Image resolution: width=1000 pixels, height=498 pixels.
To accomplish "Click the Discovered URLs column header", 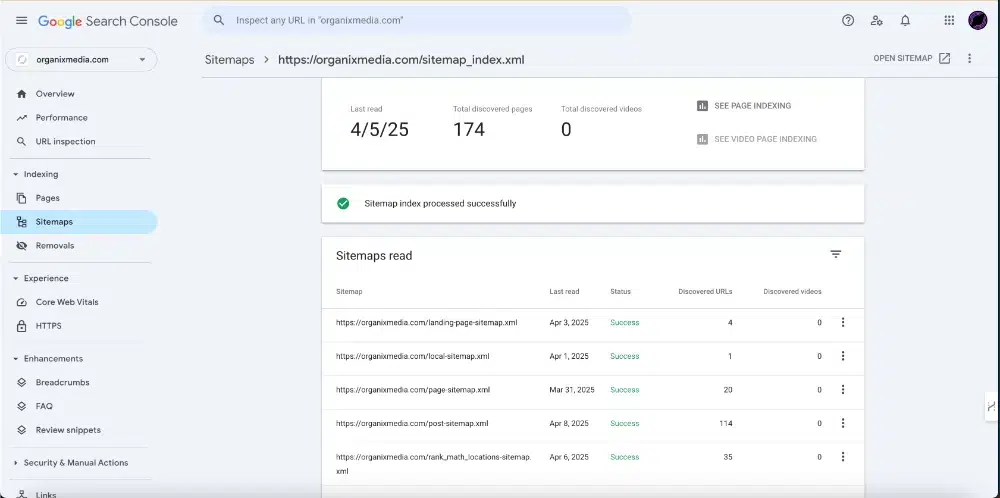I will coord(705,291).
